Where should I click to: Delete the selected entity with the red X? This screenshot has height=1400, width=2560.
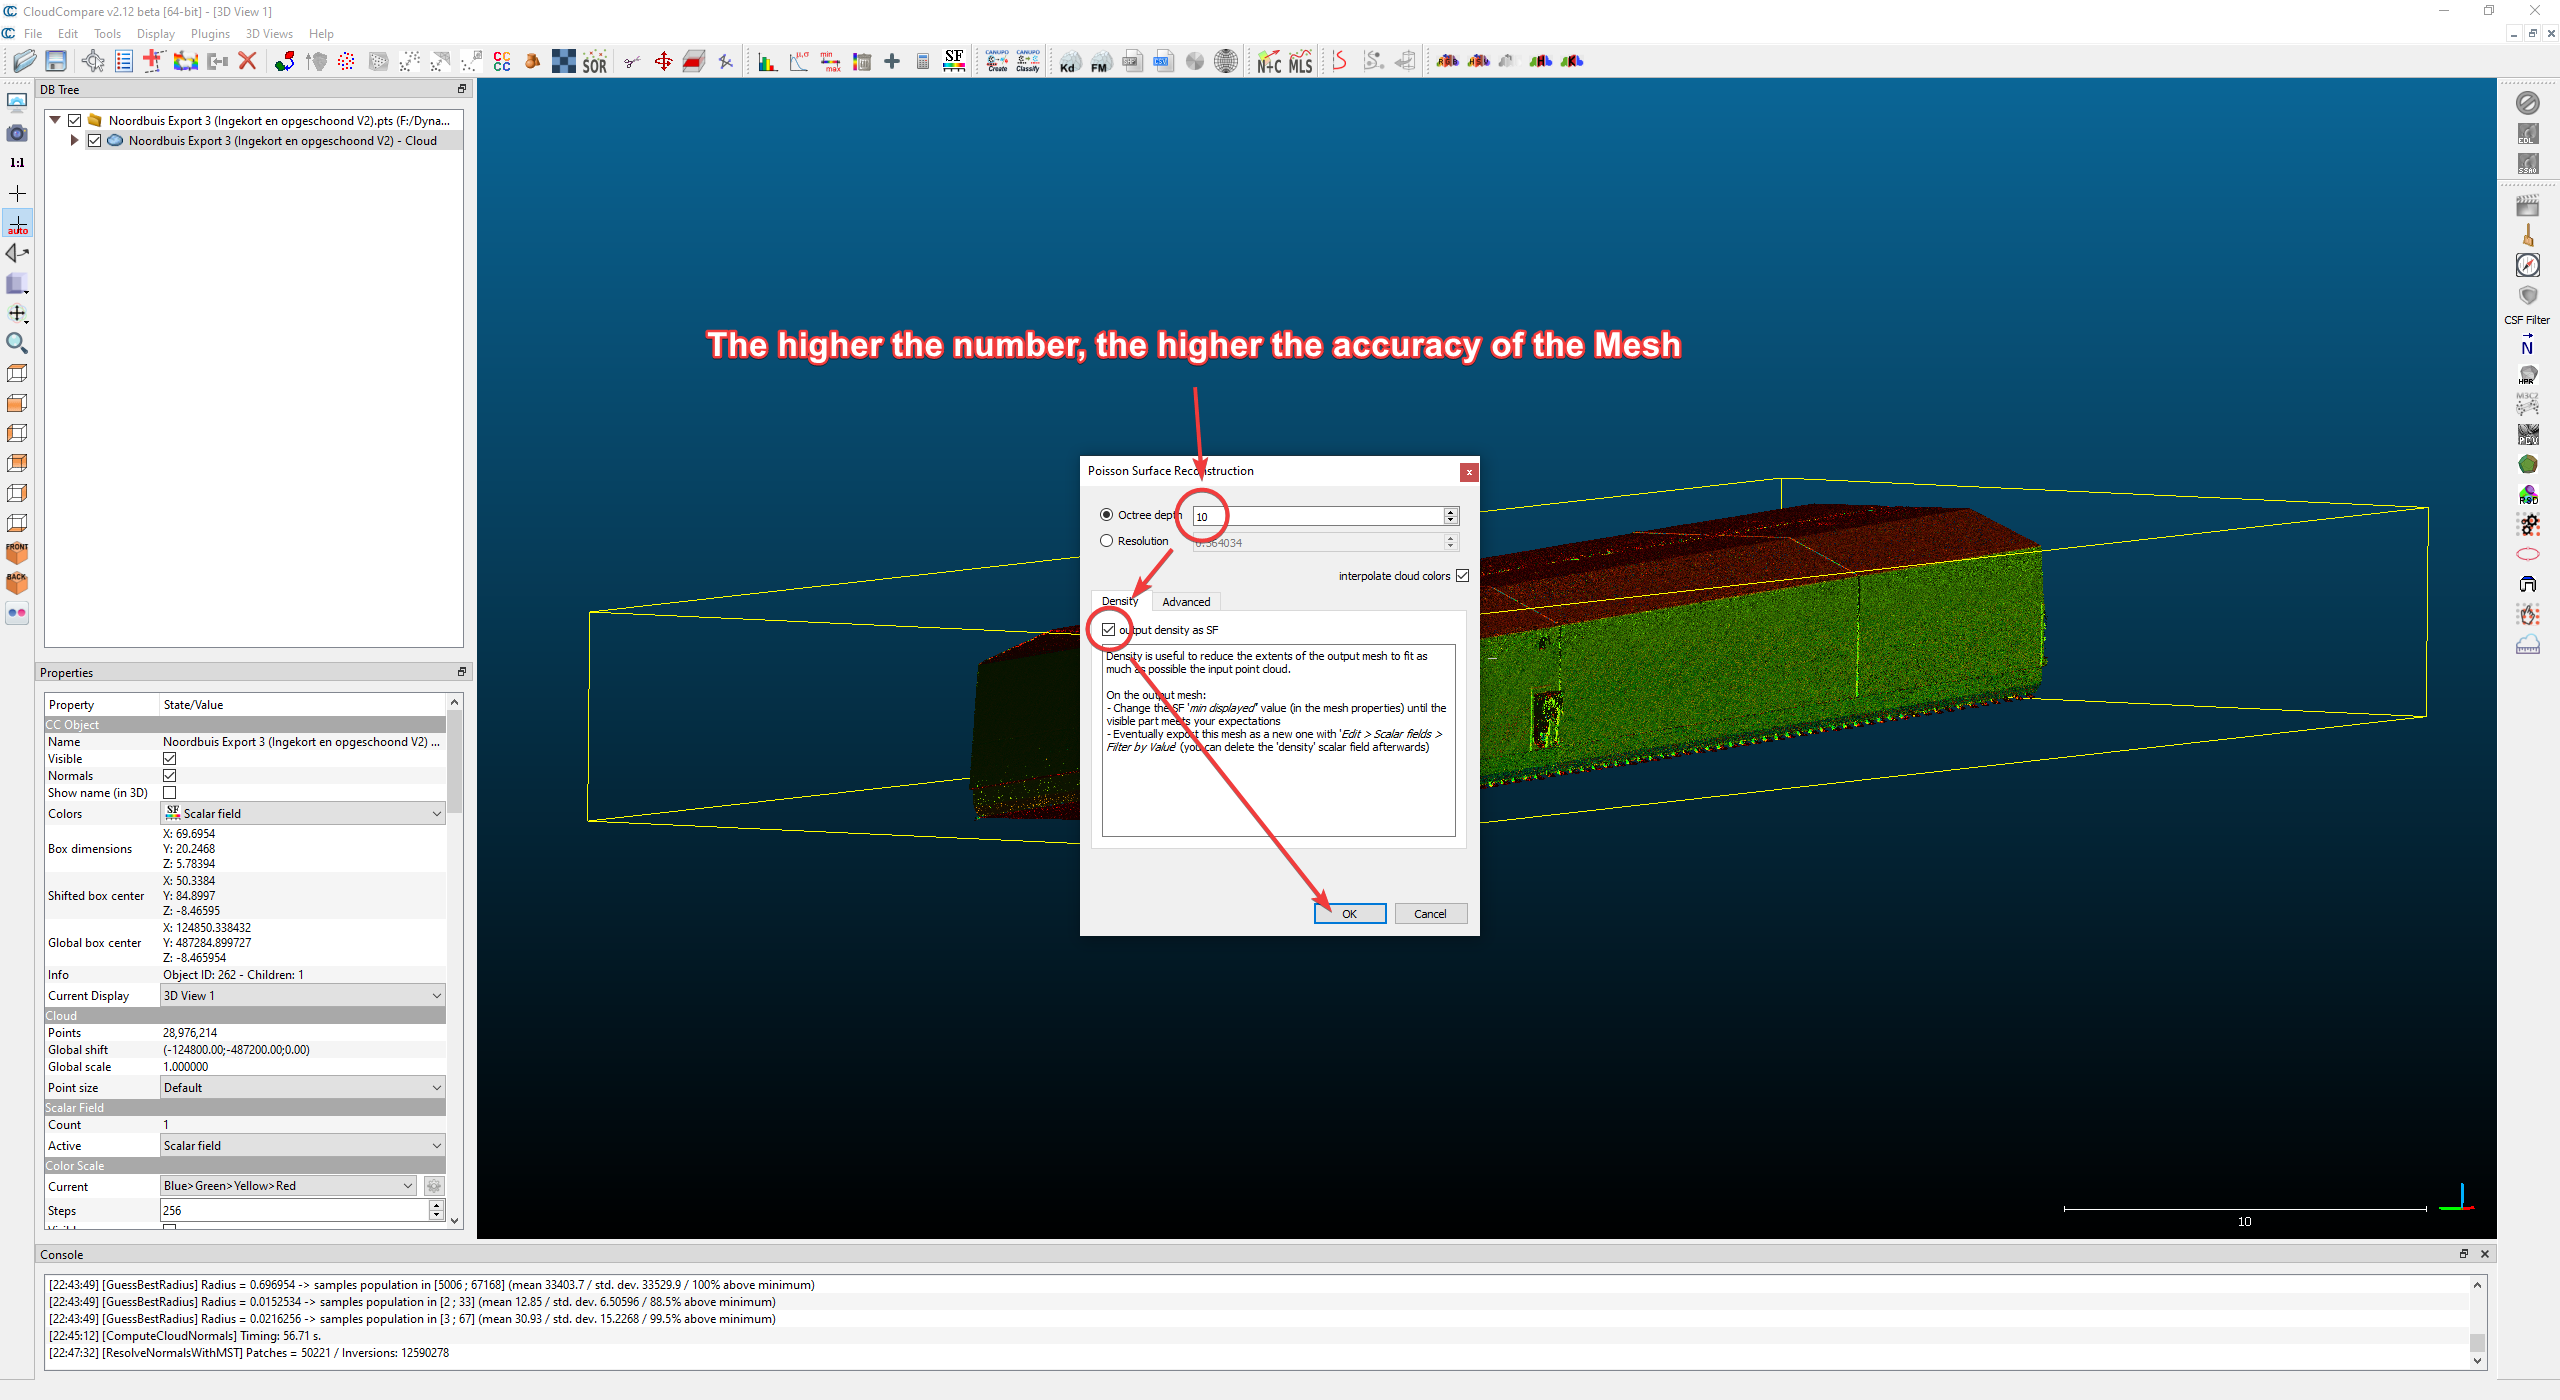[248, 61]
